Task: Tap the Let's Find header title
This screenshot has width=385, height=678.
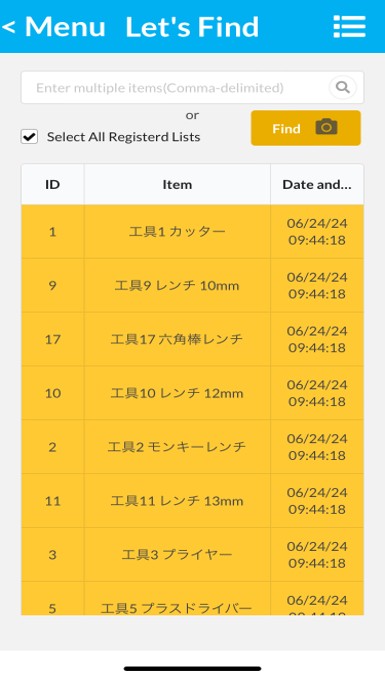Action: (x=192, y=27)
